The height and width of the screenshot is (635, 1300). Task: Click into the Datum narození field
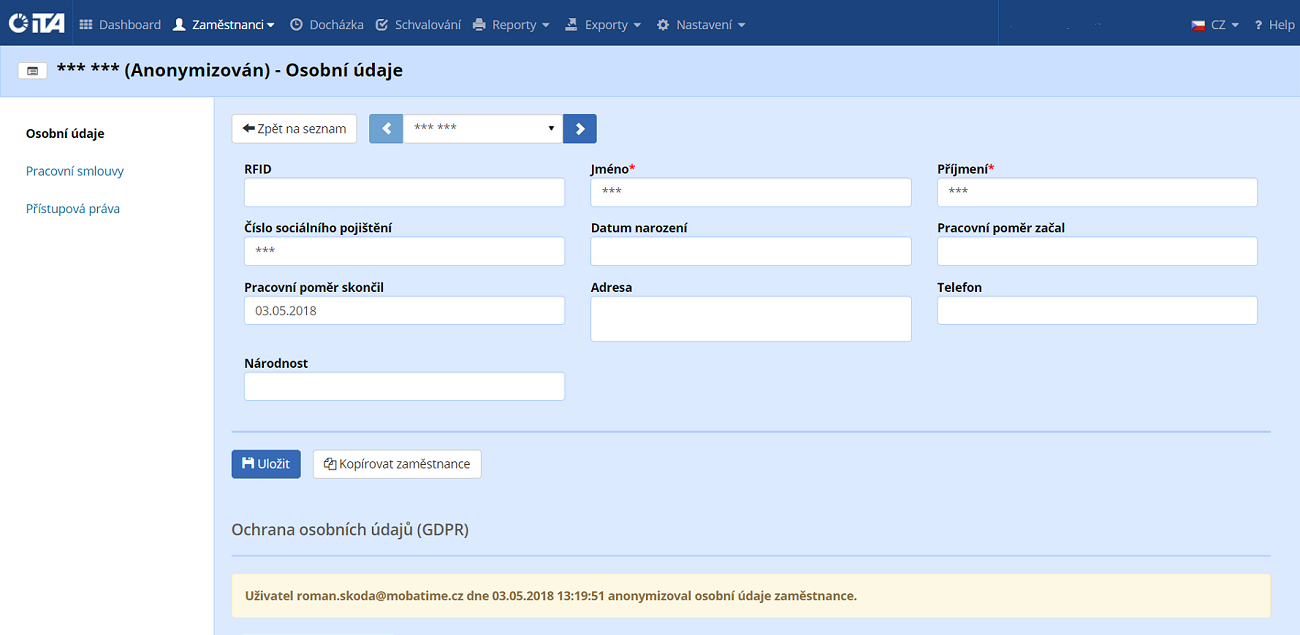pyautogui.click(x=751, y=251)
